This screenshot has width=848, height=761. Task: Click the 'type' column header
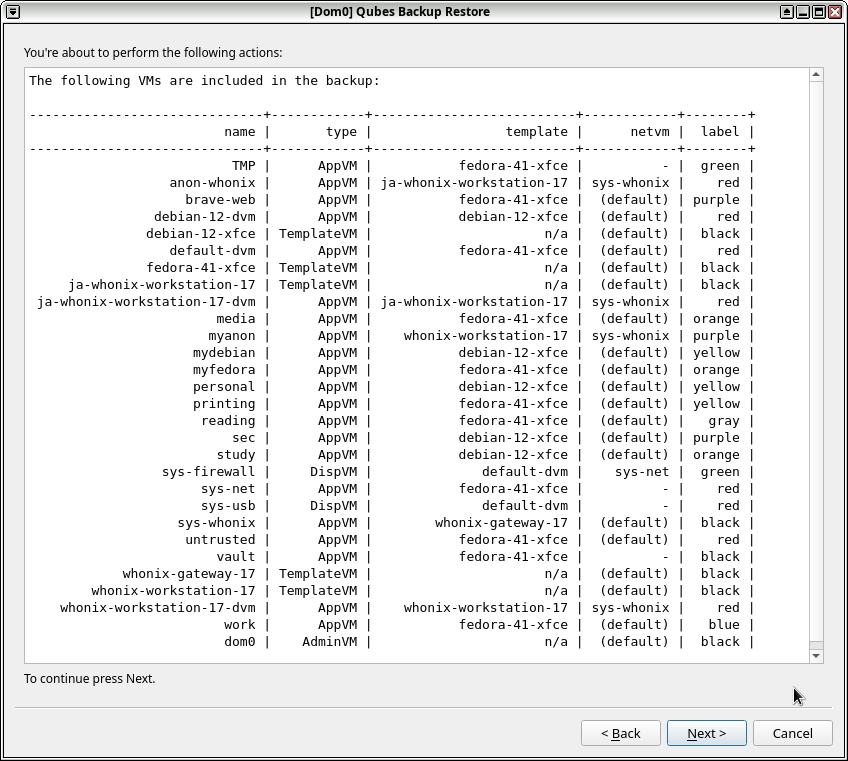pos(341,132)
